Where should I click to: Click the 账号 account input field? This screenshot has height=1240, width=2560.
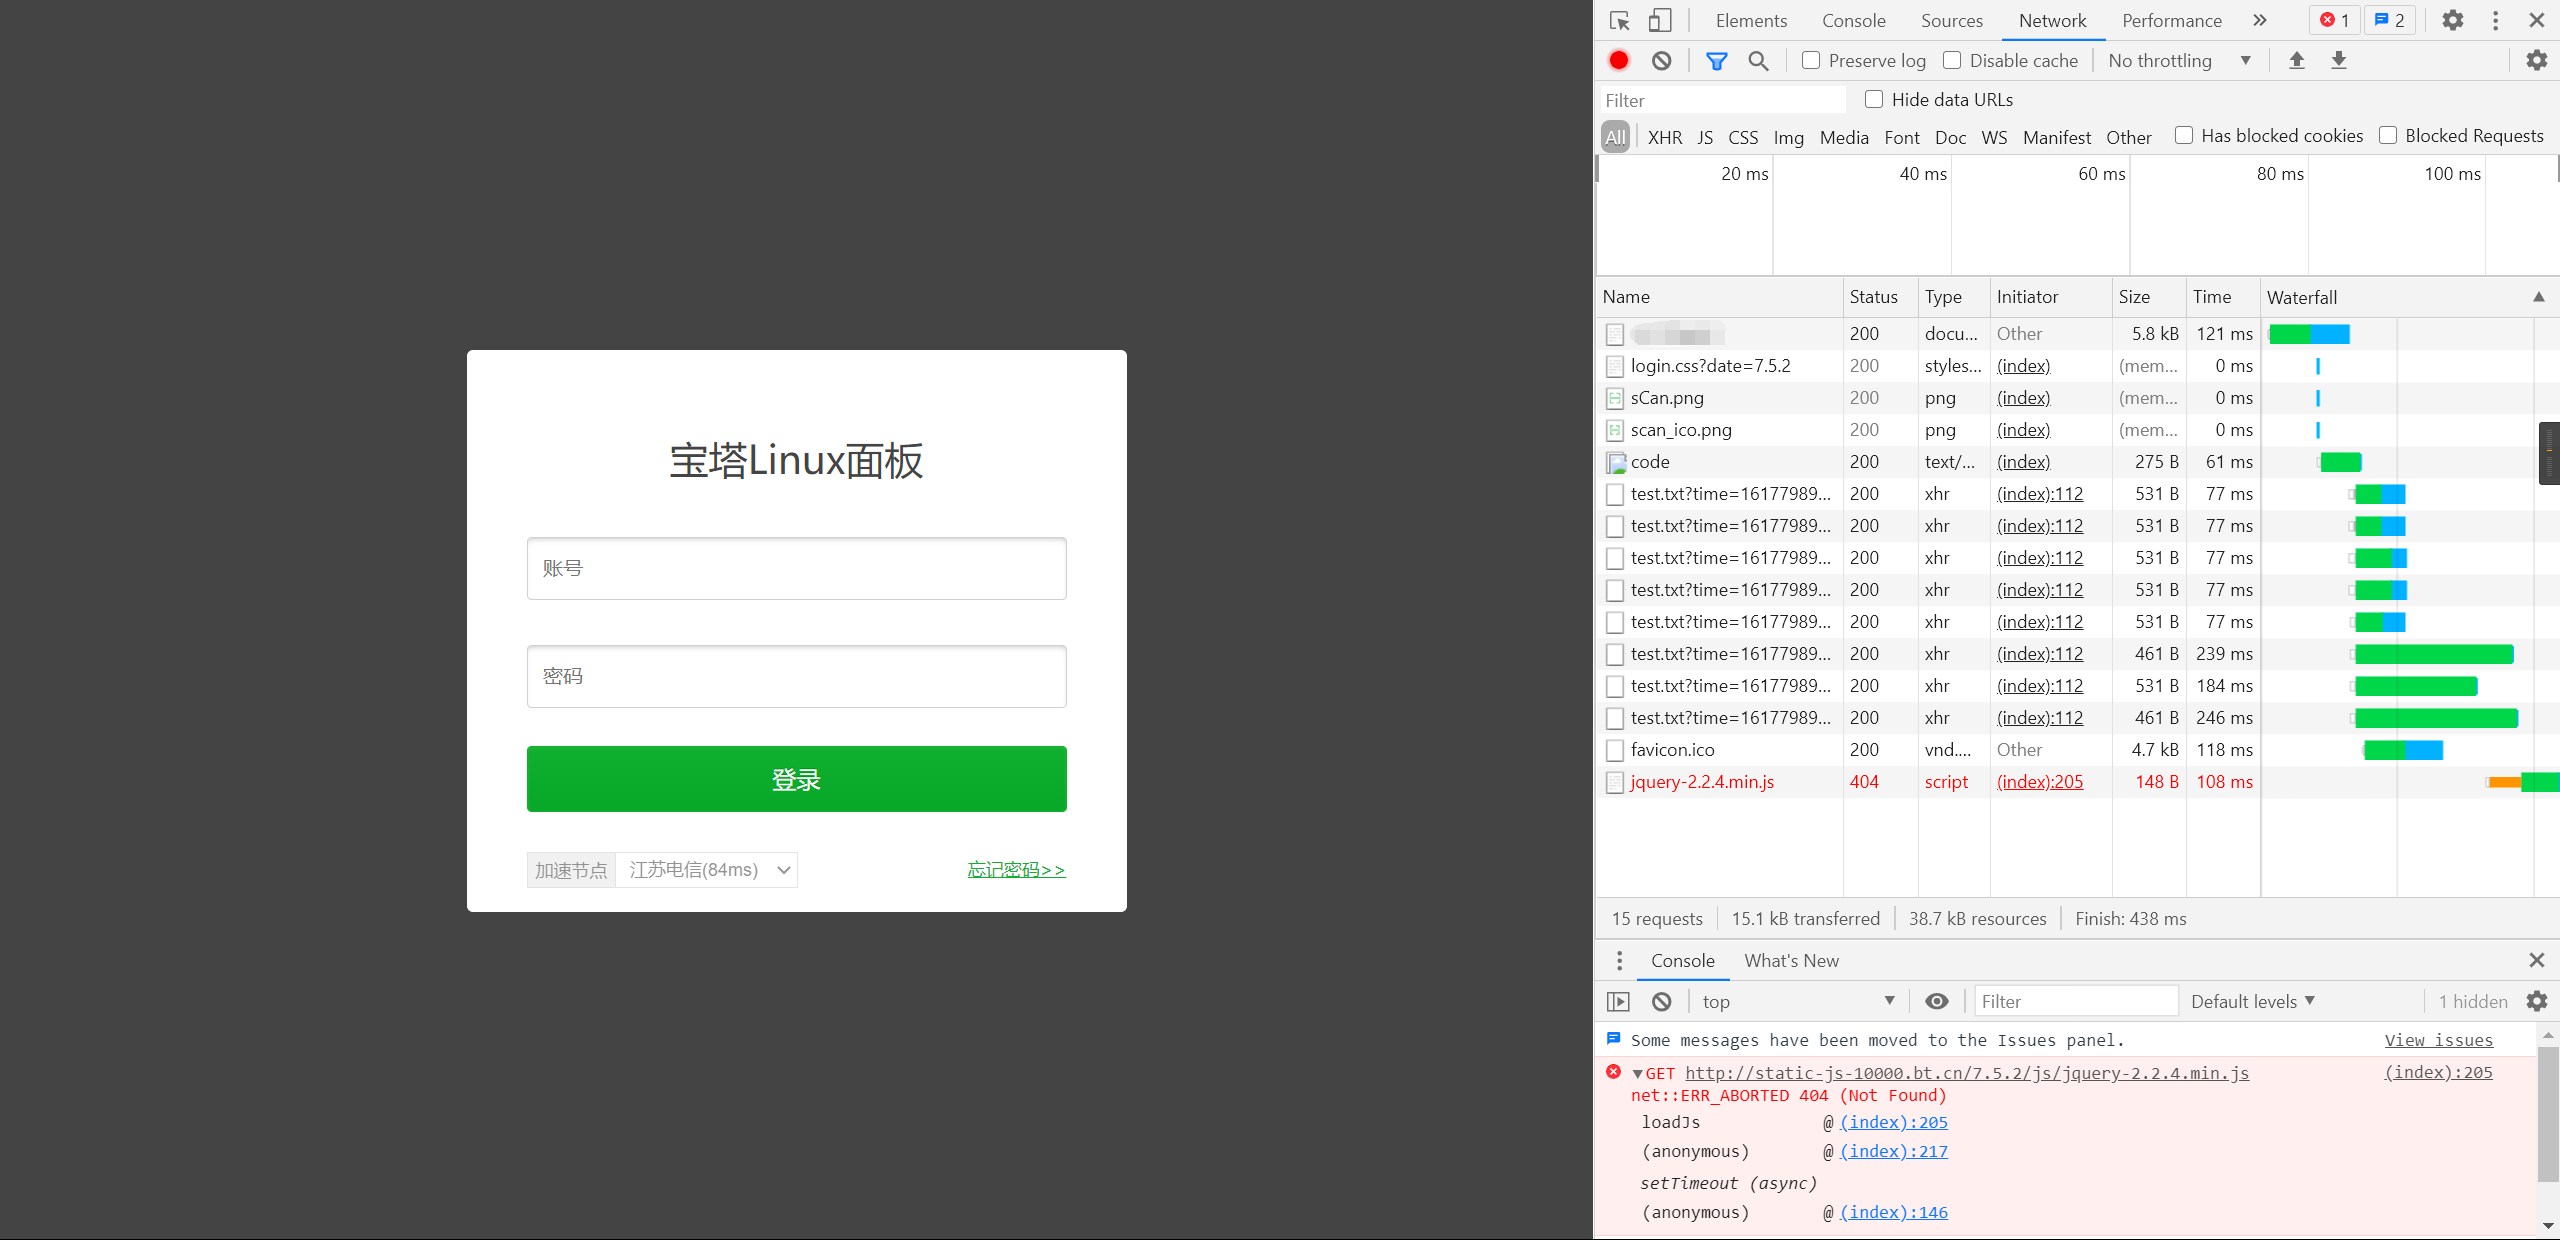(x=797, y=569)
